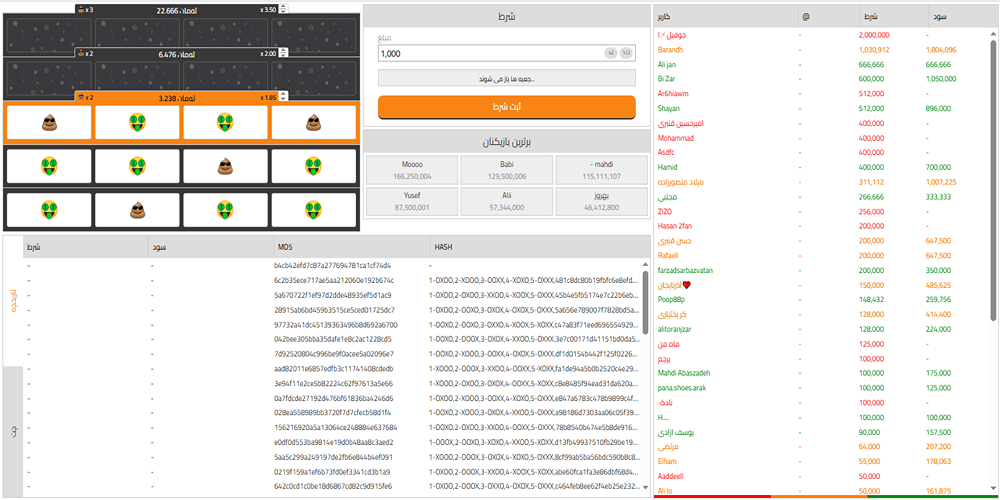Click user pana.shoes.arak in players list
This screenshot has width=1000, height=500.
[x=682, y=388]
